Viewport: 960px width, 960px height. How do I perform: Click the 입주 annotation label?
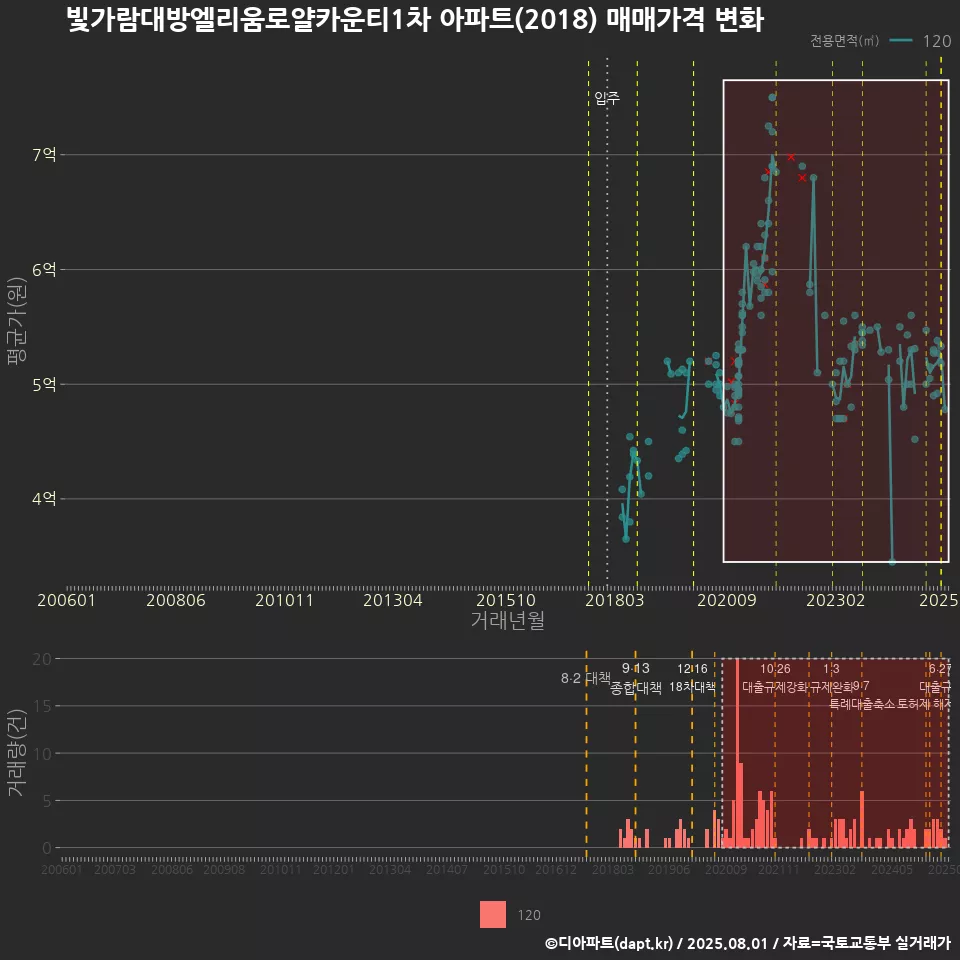(607, 98)
